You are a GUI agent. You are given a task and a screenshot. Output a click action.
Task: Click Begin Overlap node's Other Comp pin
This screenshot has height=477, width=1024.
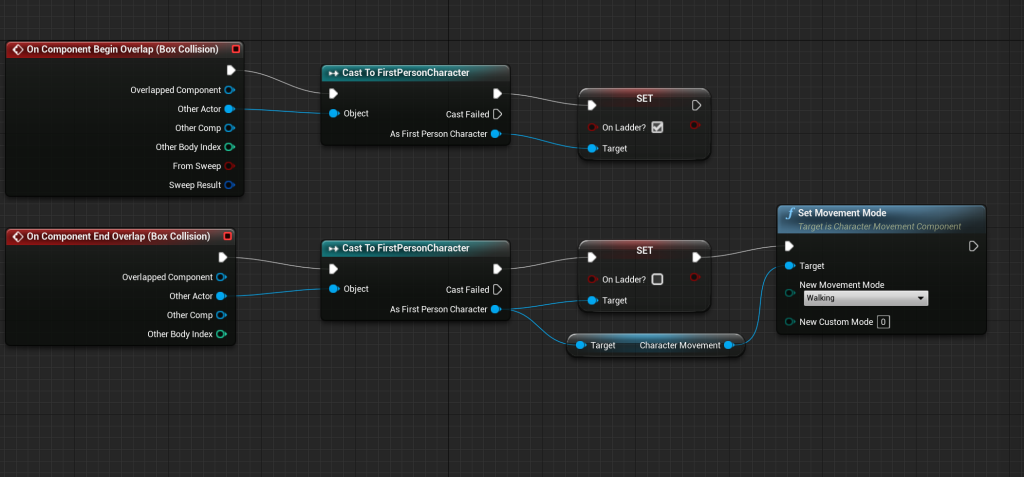click(229, 128)
